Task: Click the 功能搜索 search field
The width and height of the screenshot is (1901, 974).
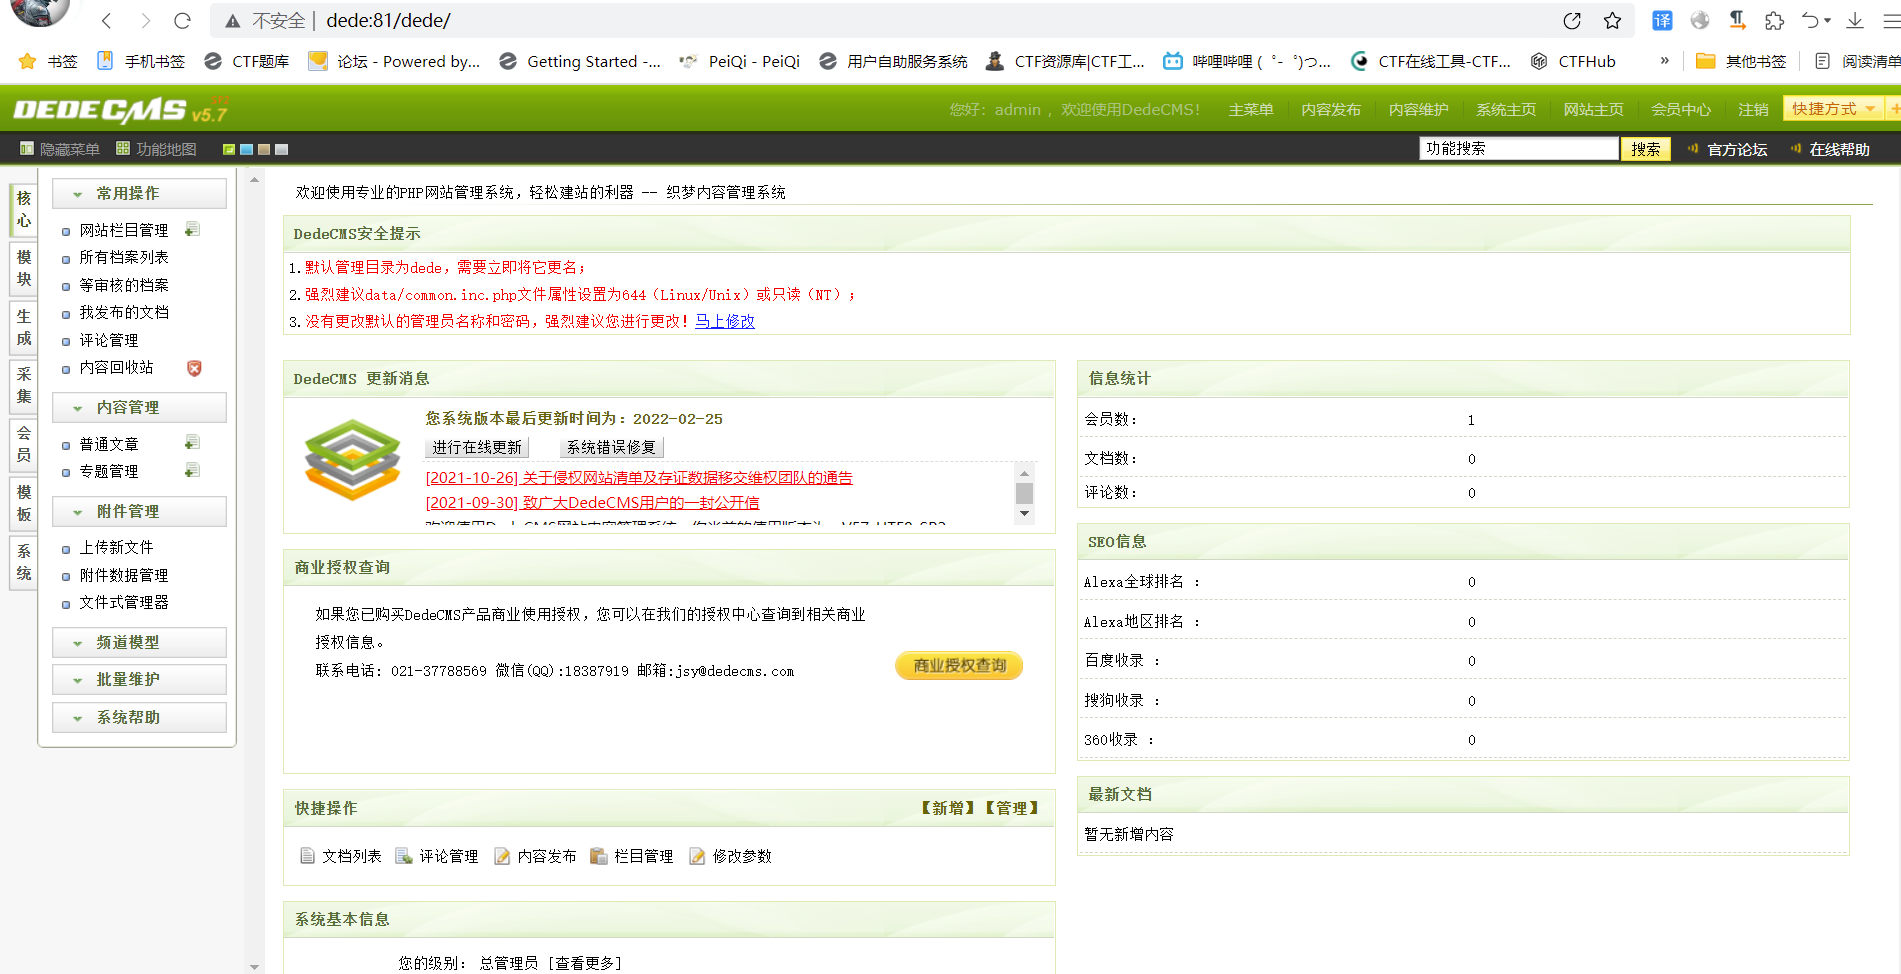Action: [x=1518, y=149]
